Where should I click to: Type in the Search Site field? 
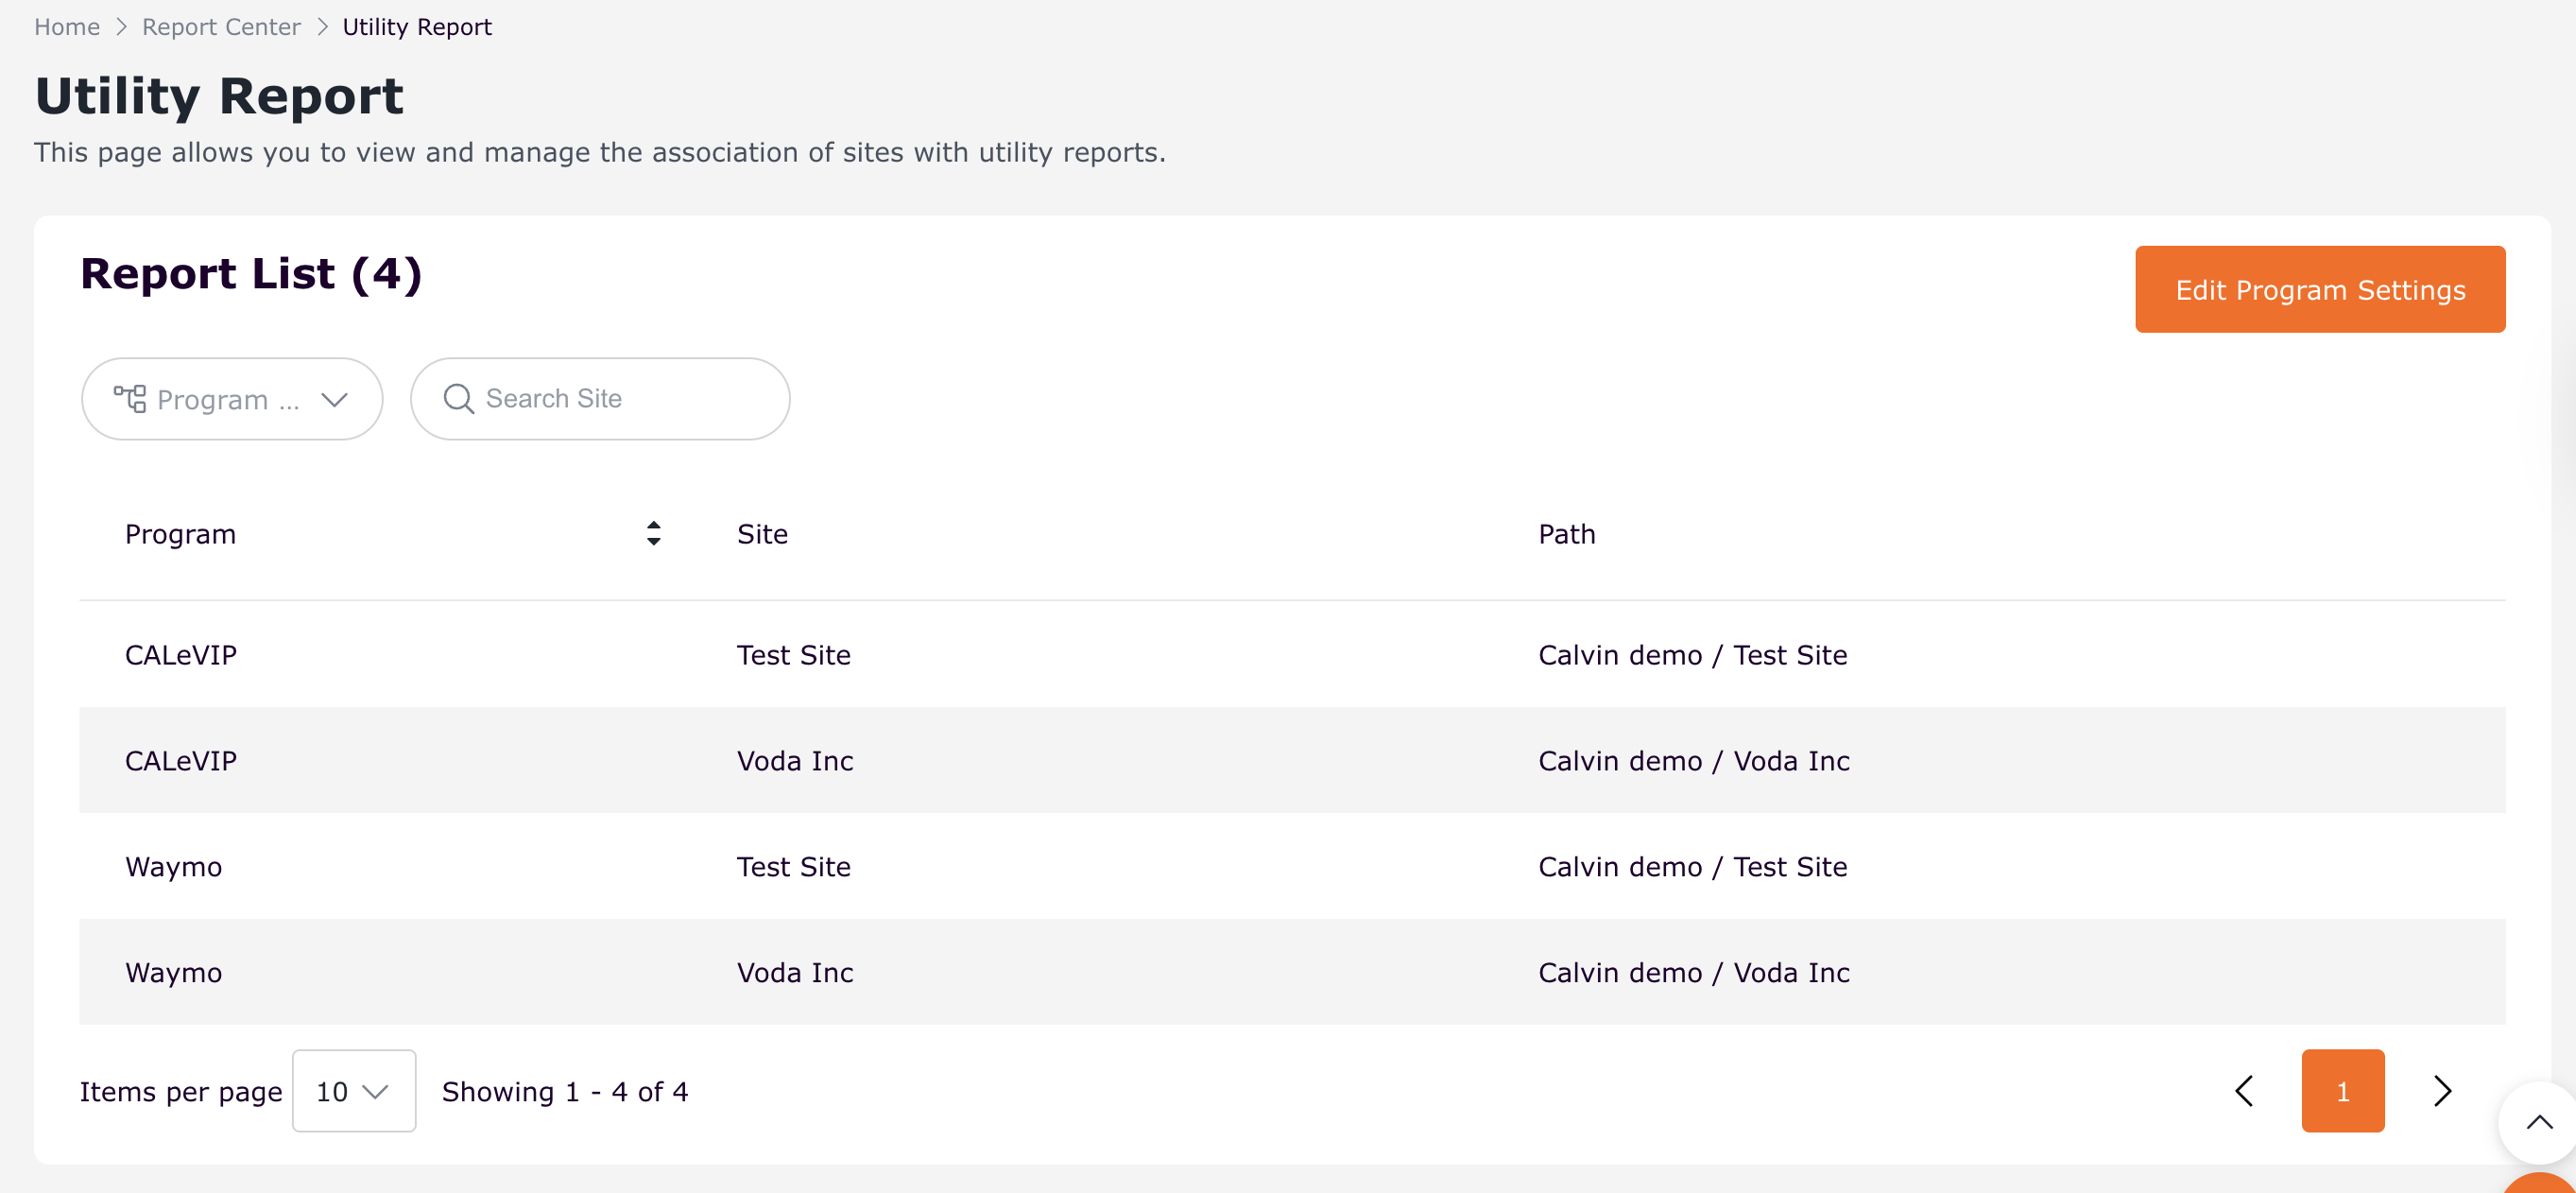coord(620,399)
